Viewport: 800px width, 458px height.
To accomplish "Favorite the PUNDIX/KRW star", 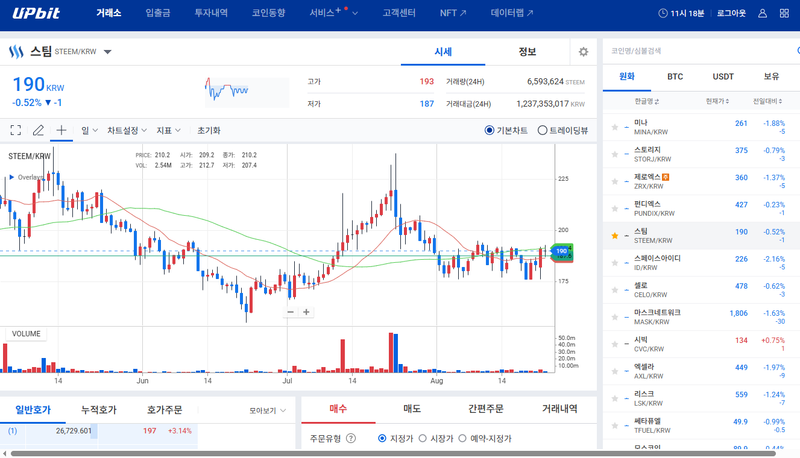I will (615, 208).
